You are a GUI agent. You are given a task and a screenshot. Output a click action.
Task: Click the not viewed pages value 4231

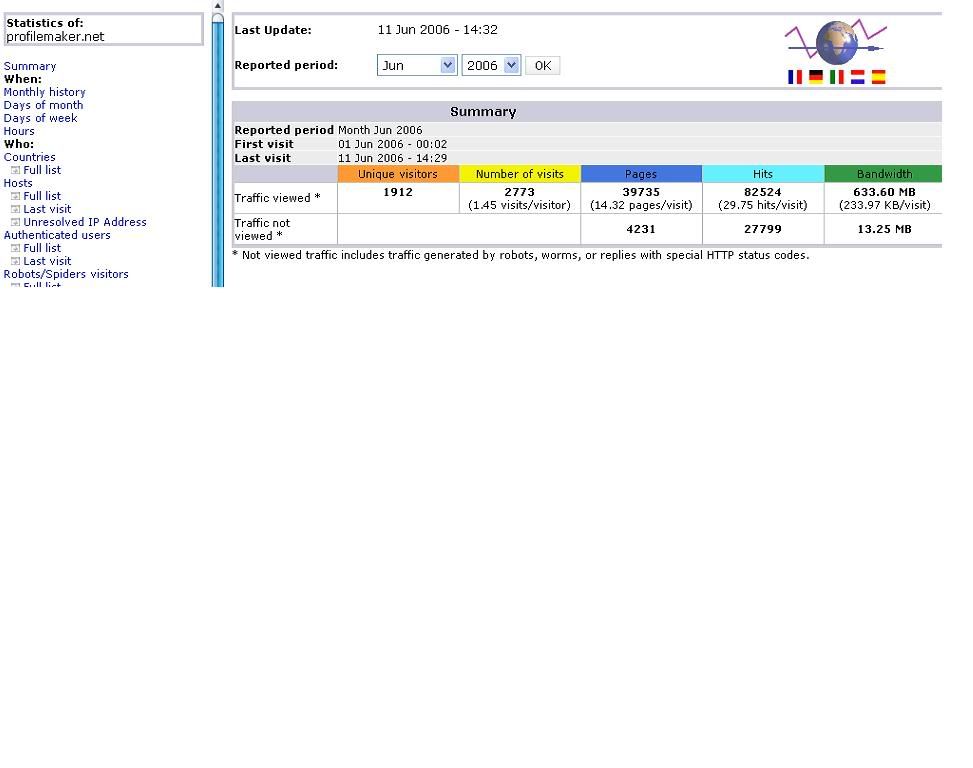[x=641, y=229]
